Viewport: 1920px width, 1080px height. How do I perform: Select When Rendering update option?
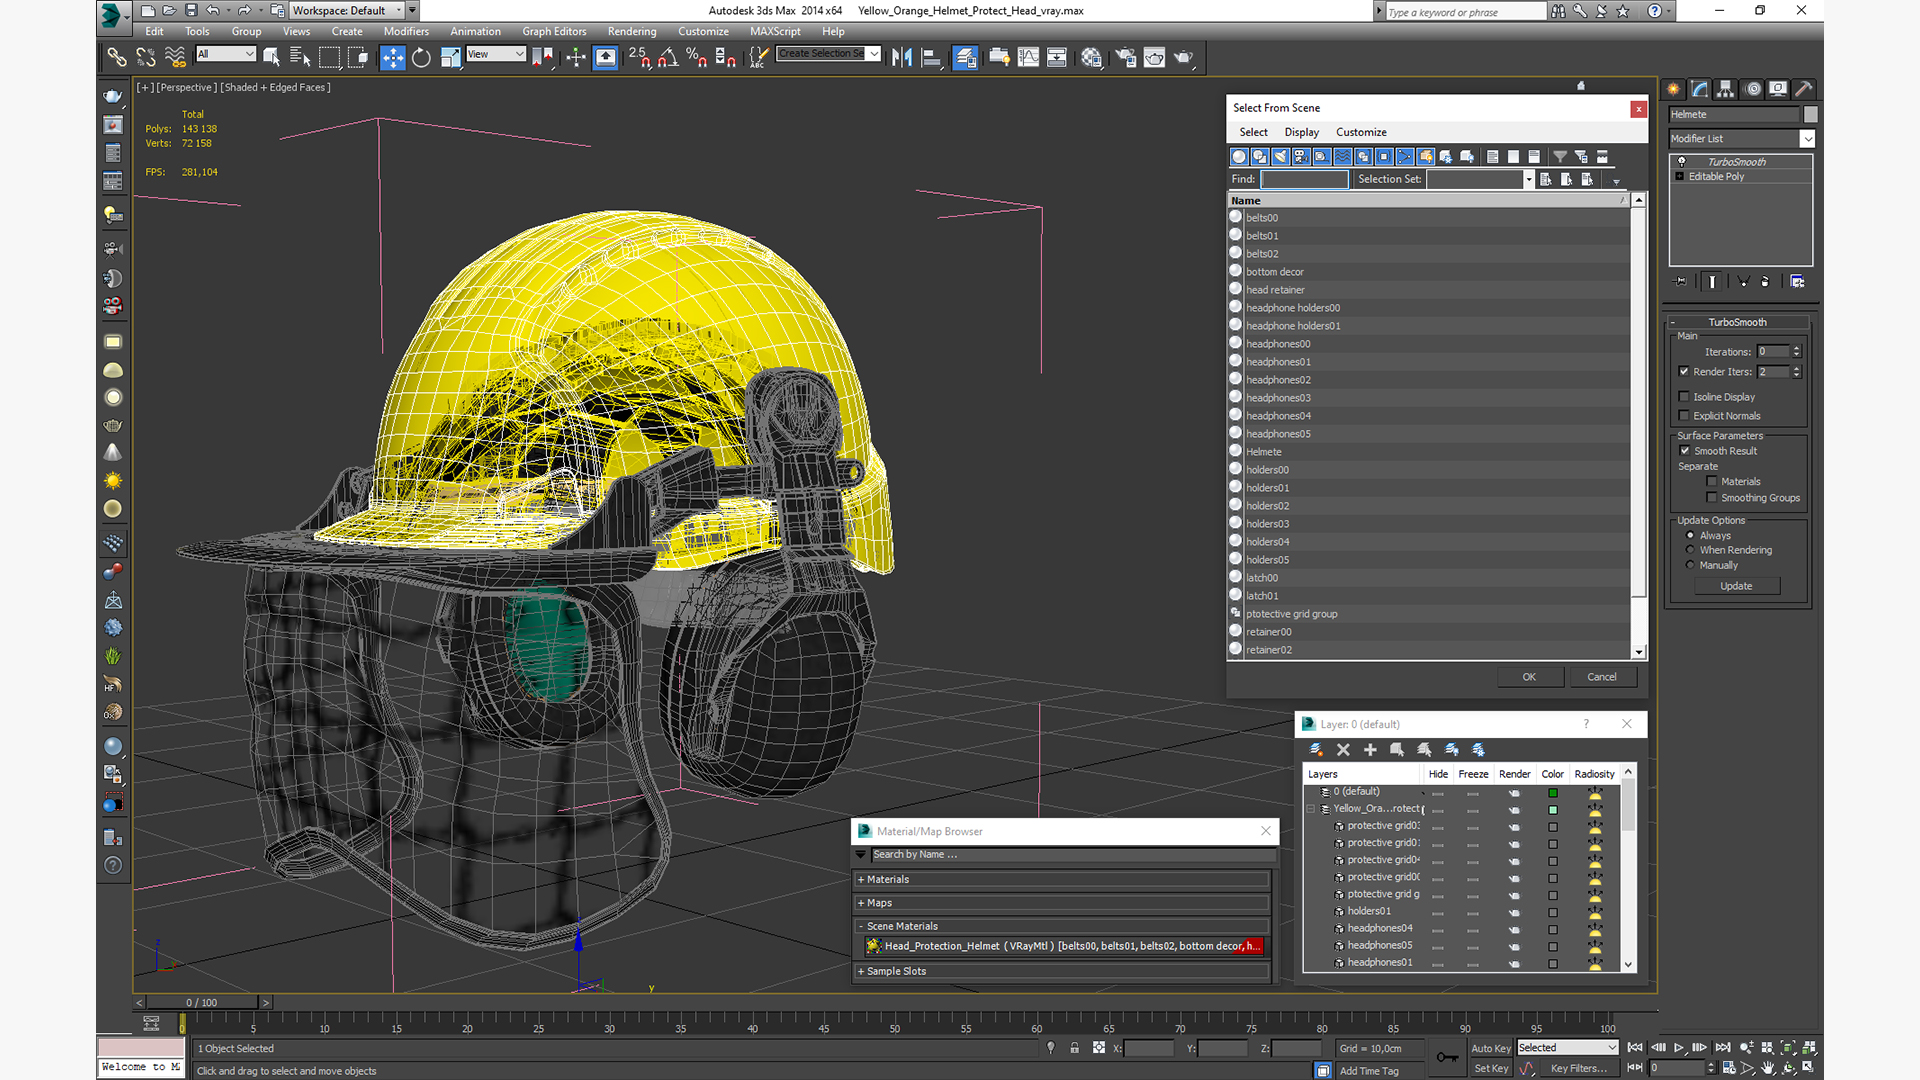tap(1690, 550)
